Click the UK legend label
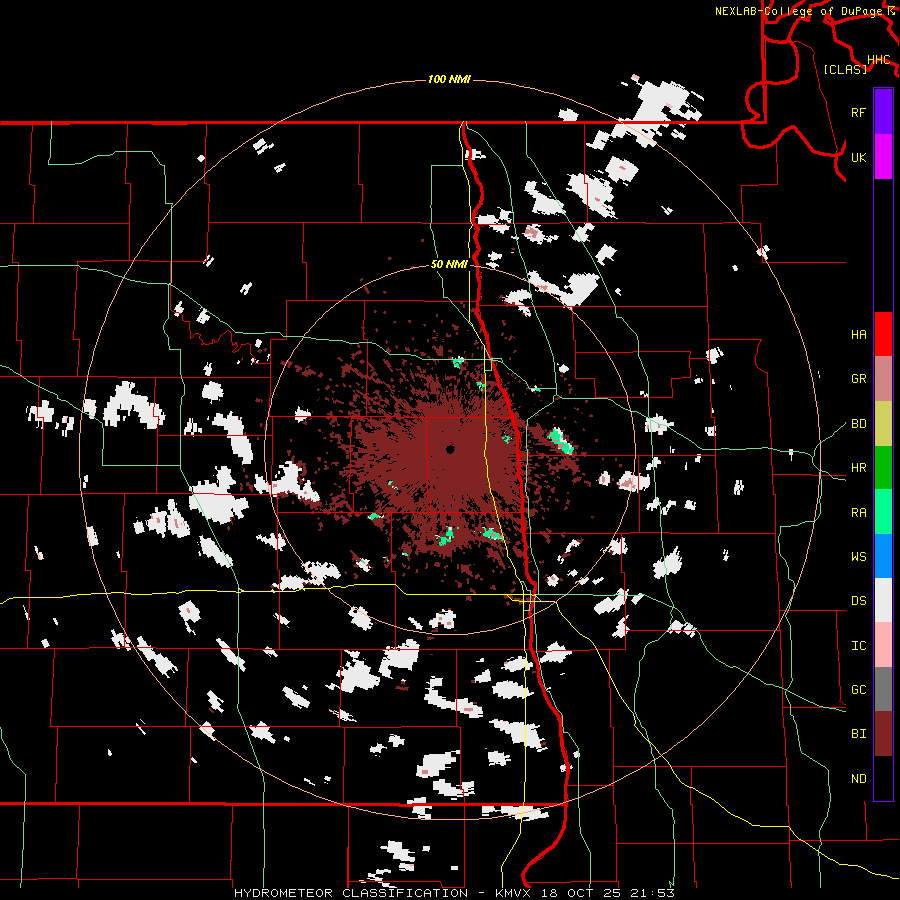Screen dimensions: 900x900 point(859,157)
